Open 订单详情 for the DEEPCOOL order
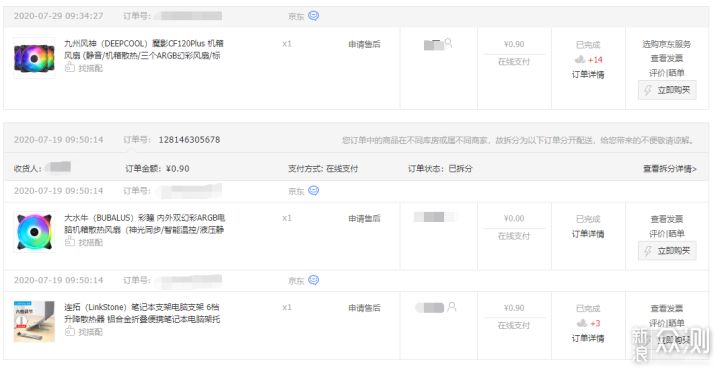720x372 pixels. point(588,74)
